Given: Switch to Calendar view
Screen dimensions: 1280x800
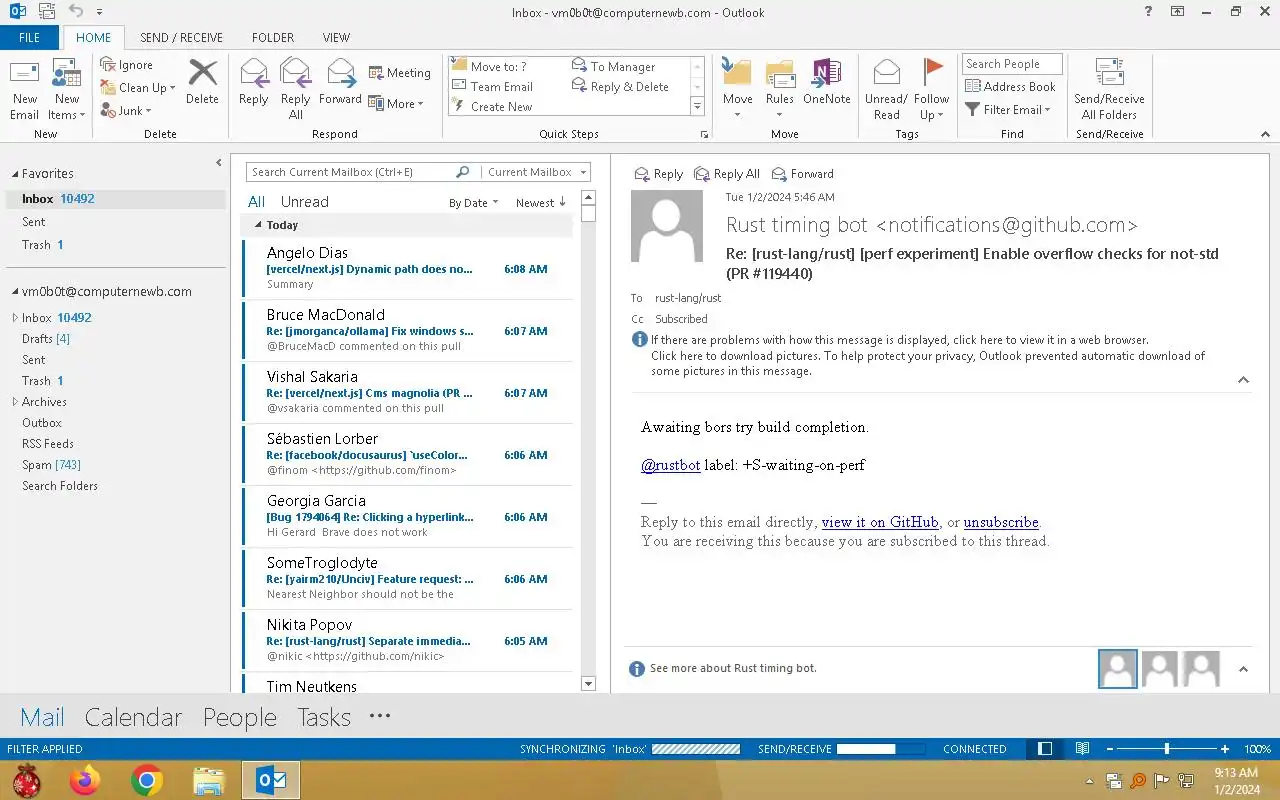Looking at the screenshot, I should pos(133,717).
